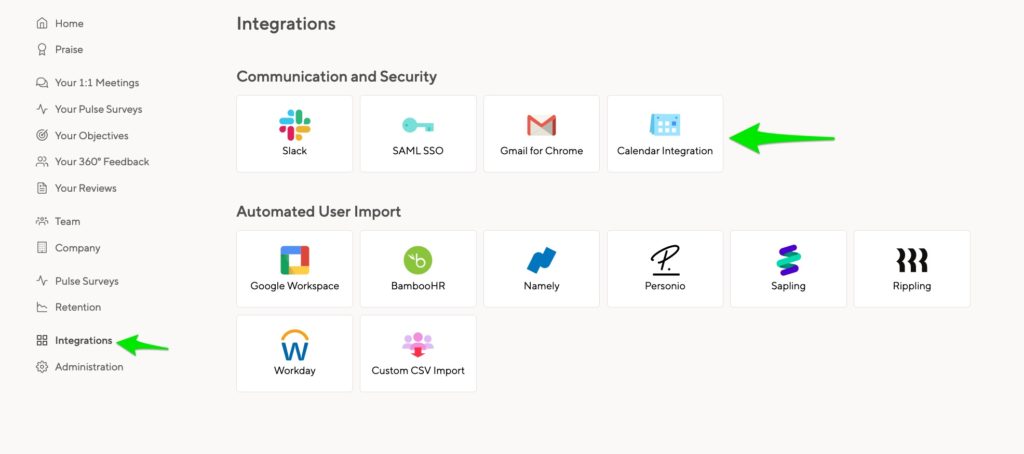1024x454 pixels.
Task: Click the Company building icon
Action: click(42, 248)
